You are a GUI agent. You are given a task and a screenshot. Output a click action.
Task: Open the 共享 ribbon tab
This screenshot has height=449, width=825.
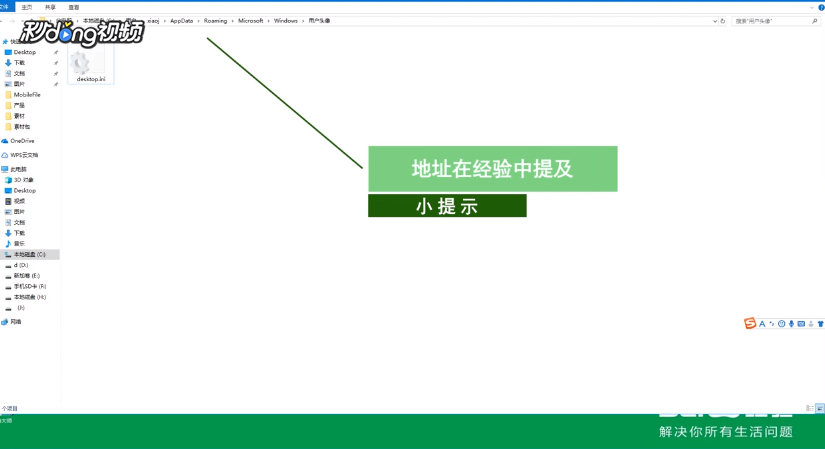tap(50, 7)
